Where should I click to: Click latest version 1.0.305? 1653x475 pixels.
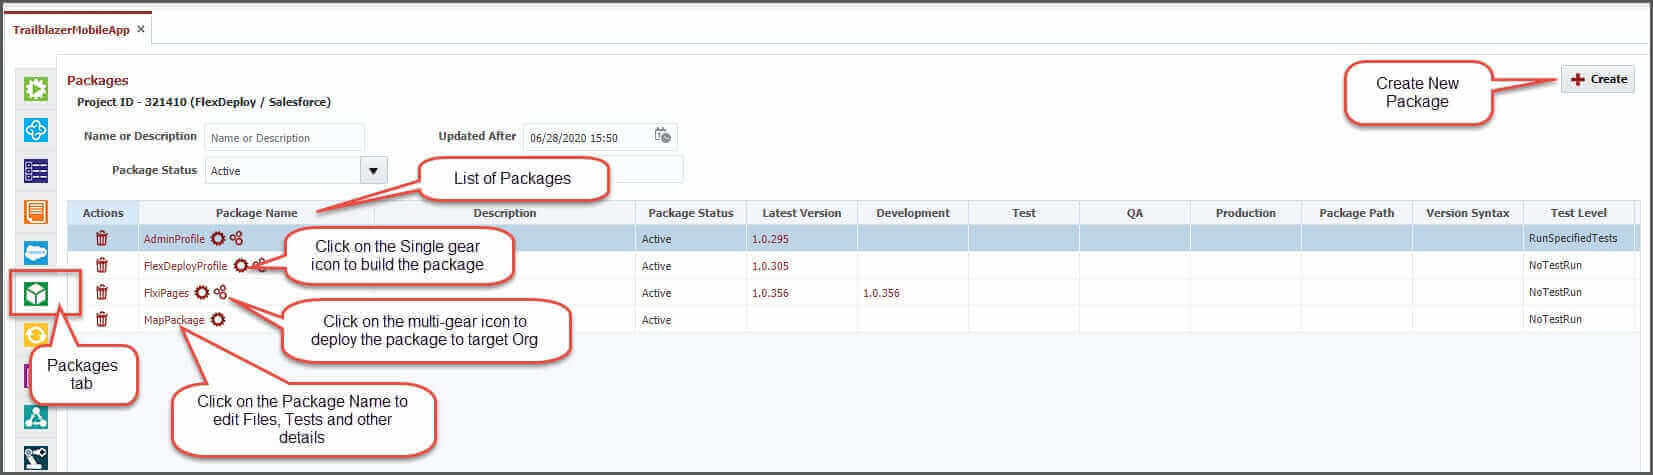pos(770,266)
